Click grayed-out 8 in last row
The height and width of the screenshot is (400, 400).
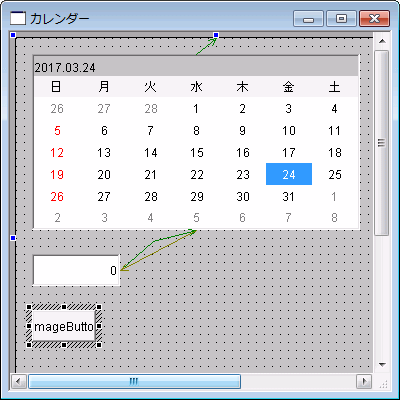coord(334,218)
